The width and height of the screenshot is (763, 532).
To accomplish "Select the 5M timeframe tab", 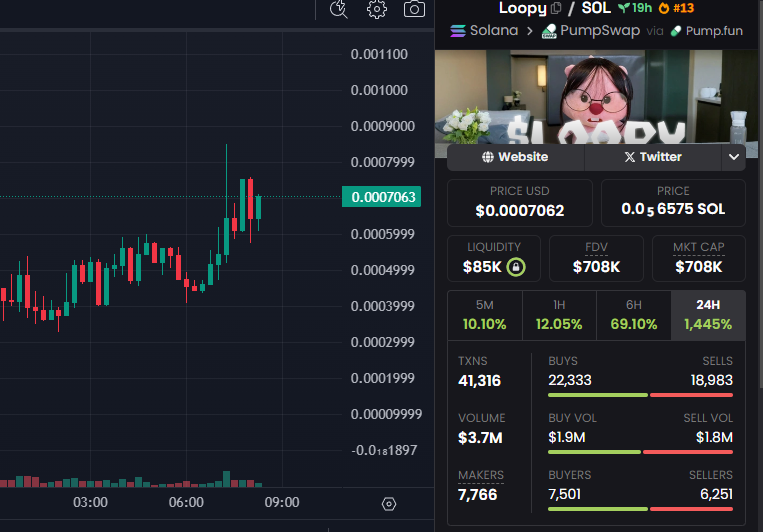I will pos(485,315).
